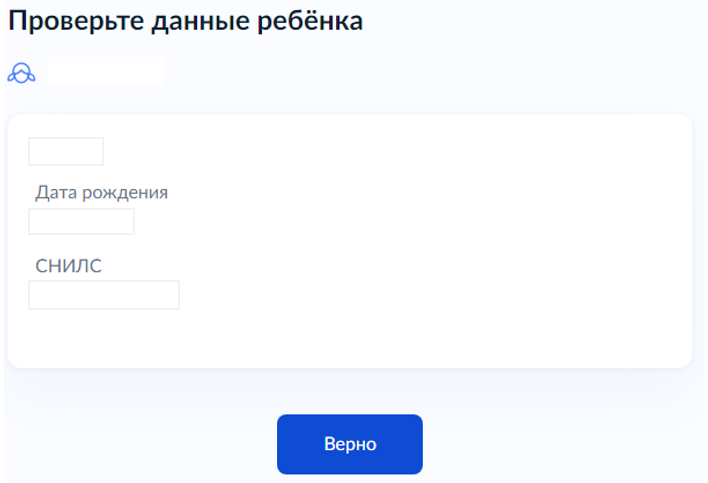Image resolution: width=708 pixels, height=483 pixels.
Task: Click the "Дата рождения" label
Action: coord(102,193)
